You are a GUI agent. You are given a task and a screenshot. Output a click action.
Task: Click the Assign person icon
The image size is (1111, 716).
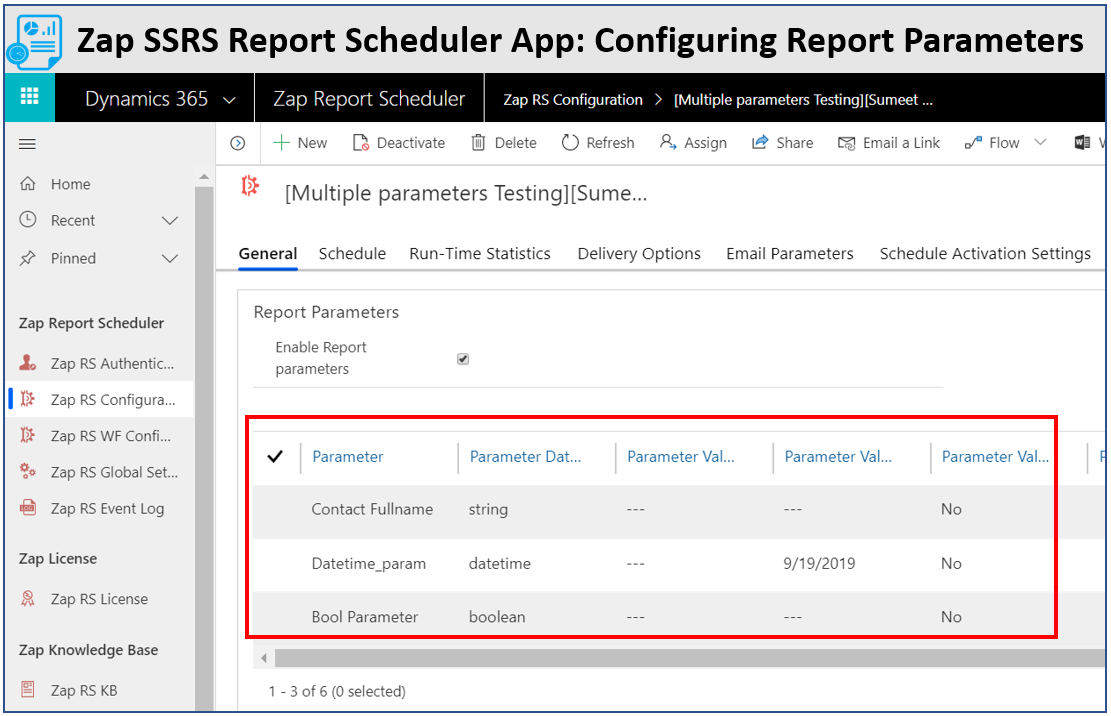[x=667, y=142]
